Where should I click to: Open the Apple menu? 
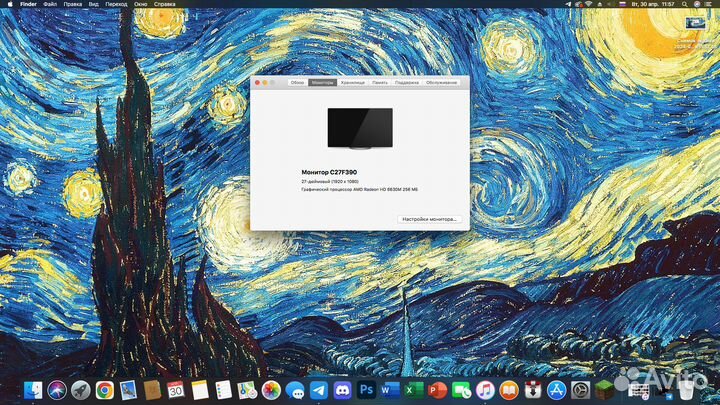pos(10,4)
